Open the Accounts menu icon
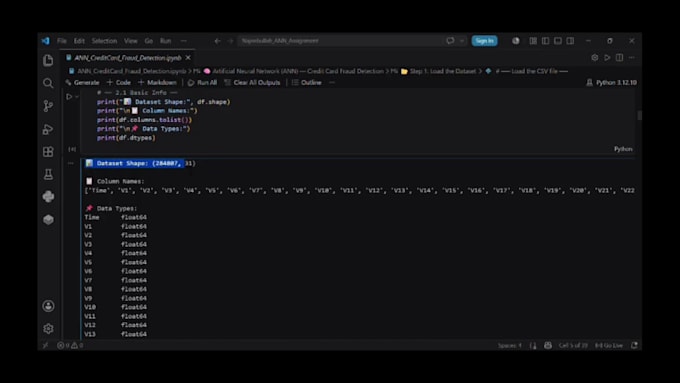Screen dimensions: 680x383 48,306
